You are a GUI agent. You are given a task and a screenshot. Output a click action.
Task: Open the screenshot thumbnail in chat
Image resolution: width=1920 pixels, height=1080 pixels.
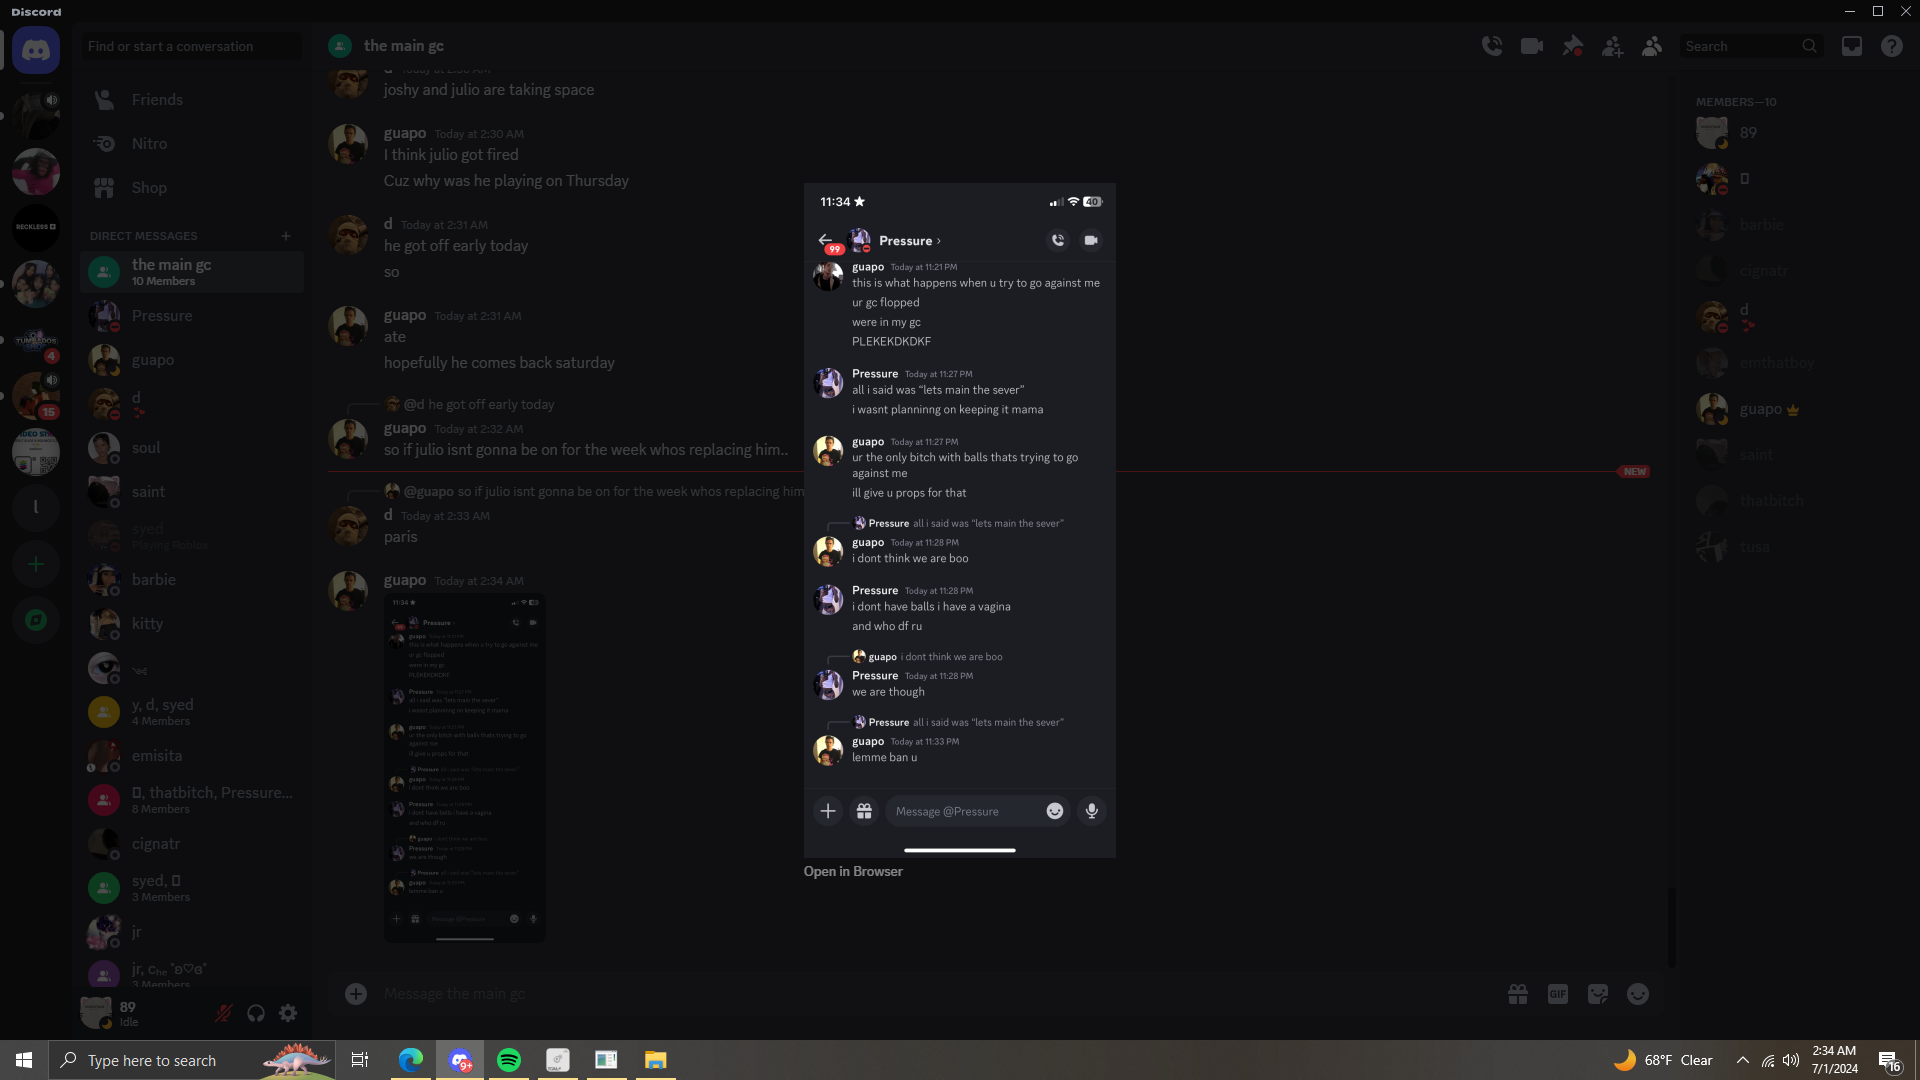coord(465,768)
